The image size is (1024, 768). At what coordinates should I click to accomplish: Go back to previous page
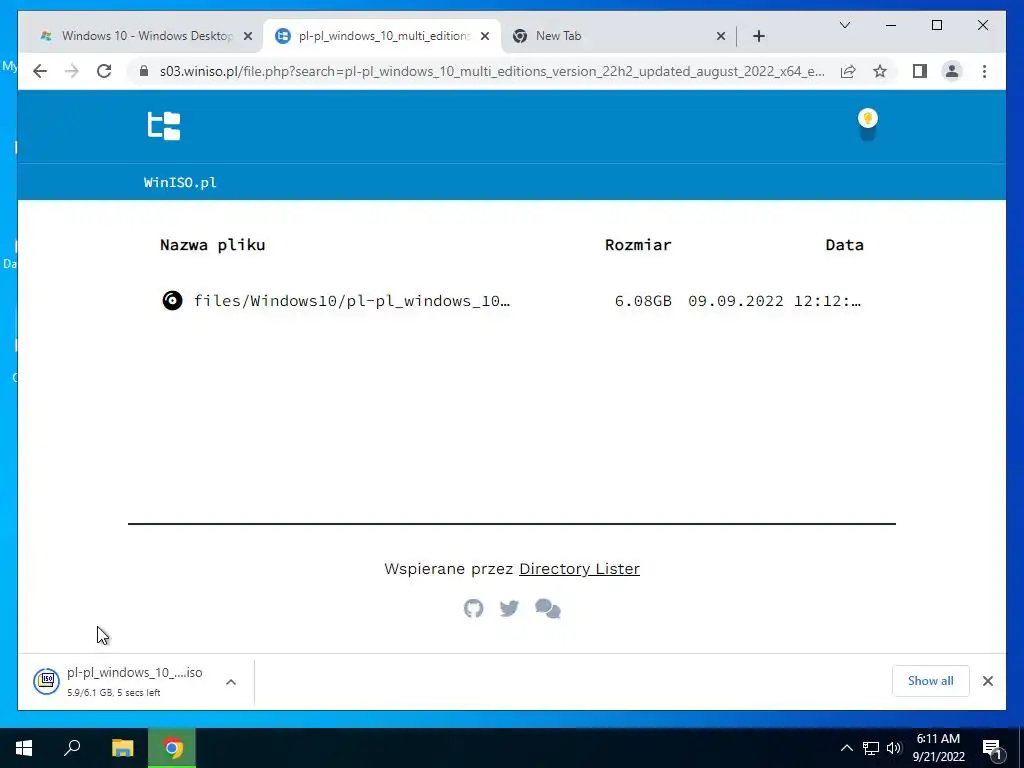tap(40, 71)
